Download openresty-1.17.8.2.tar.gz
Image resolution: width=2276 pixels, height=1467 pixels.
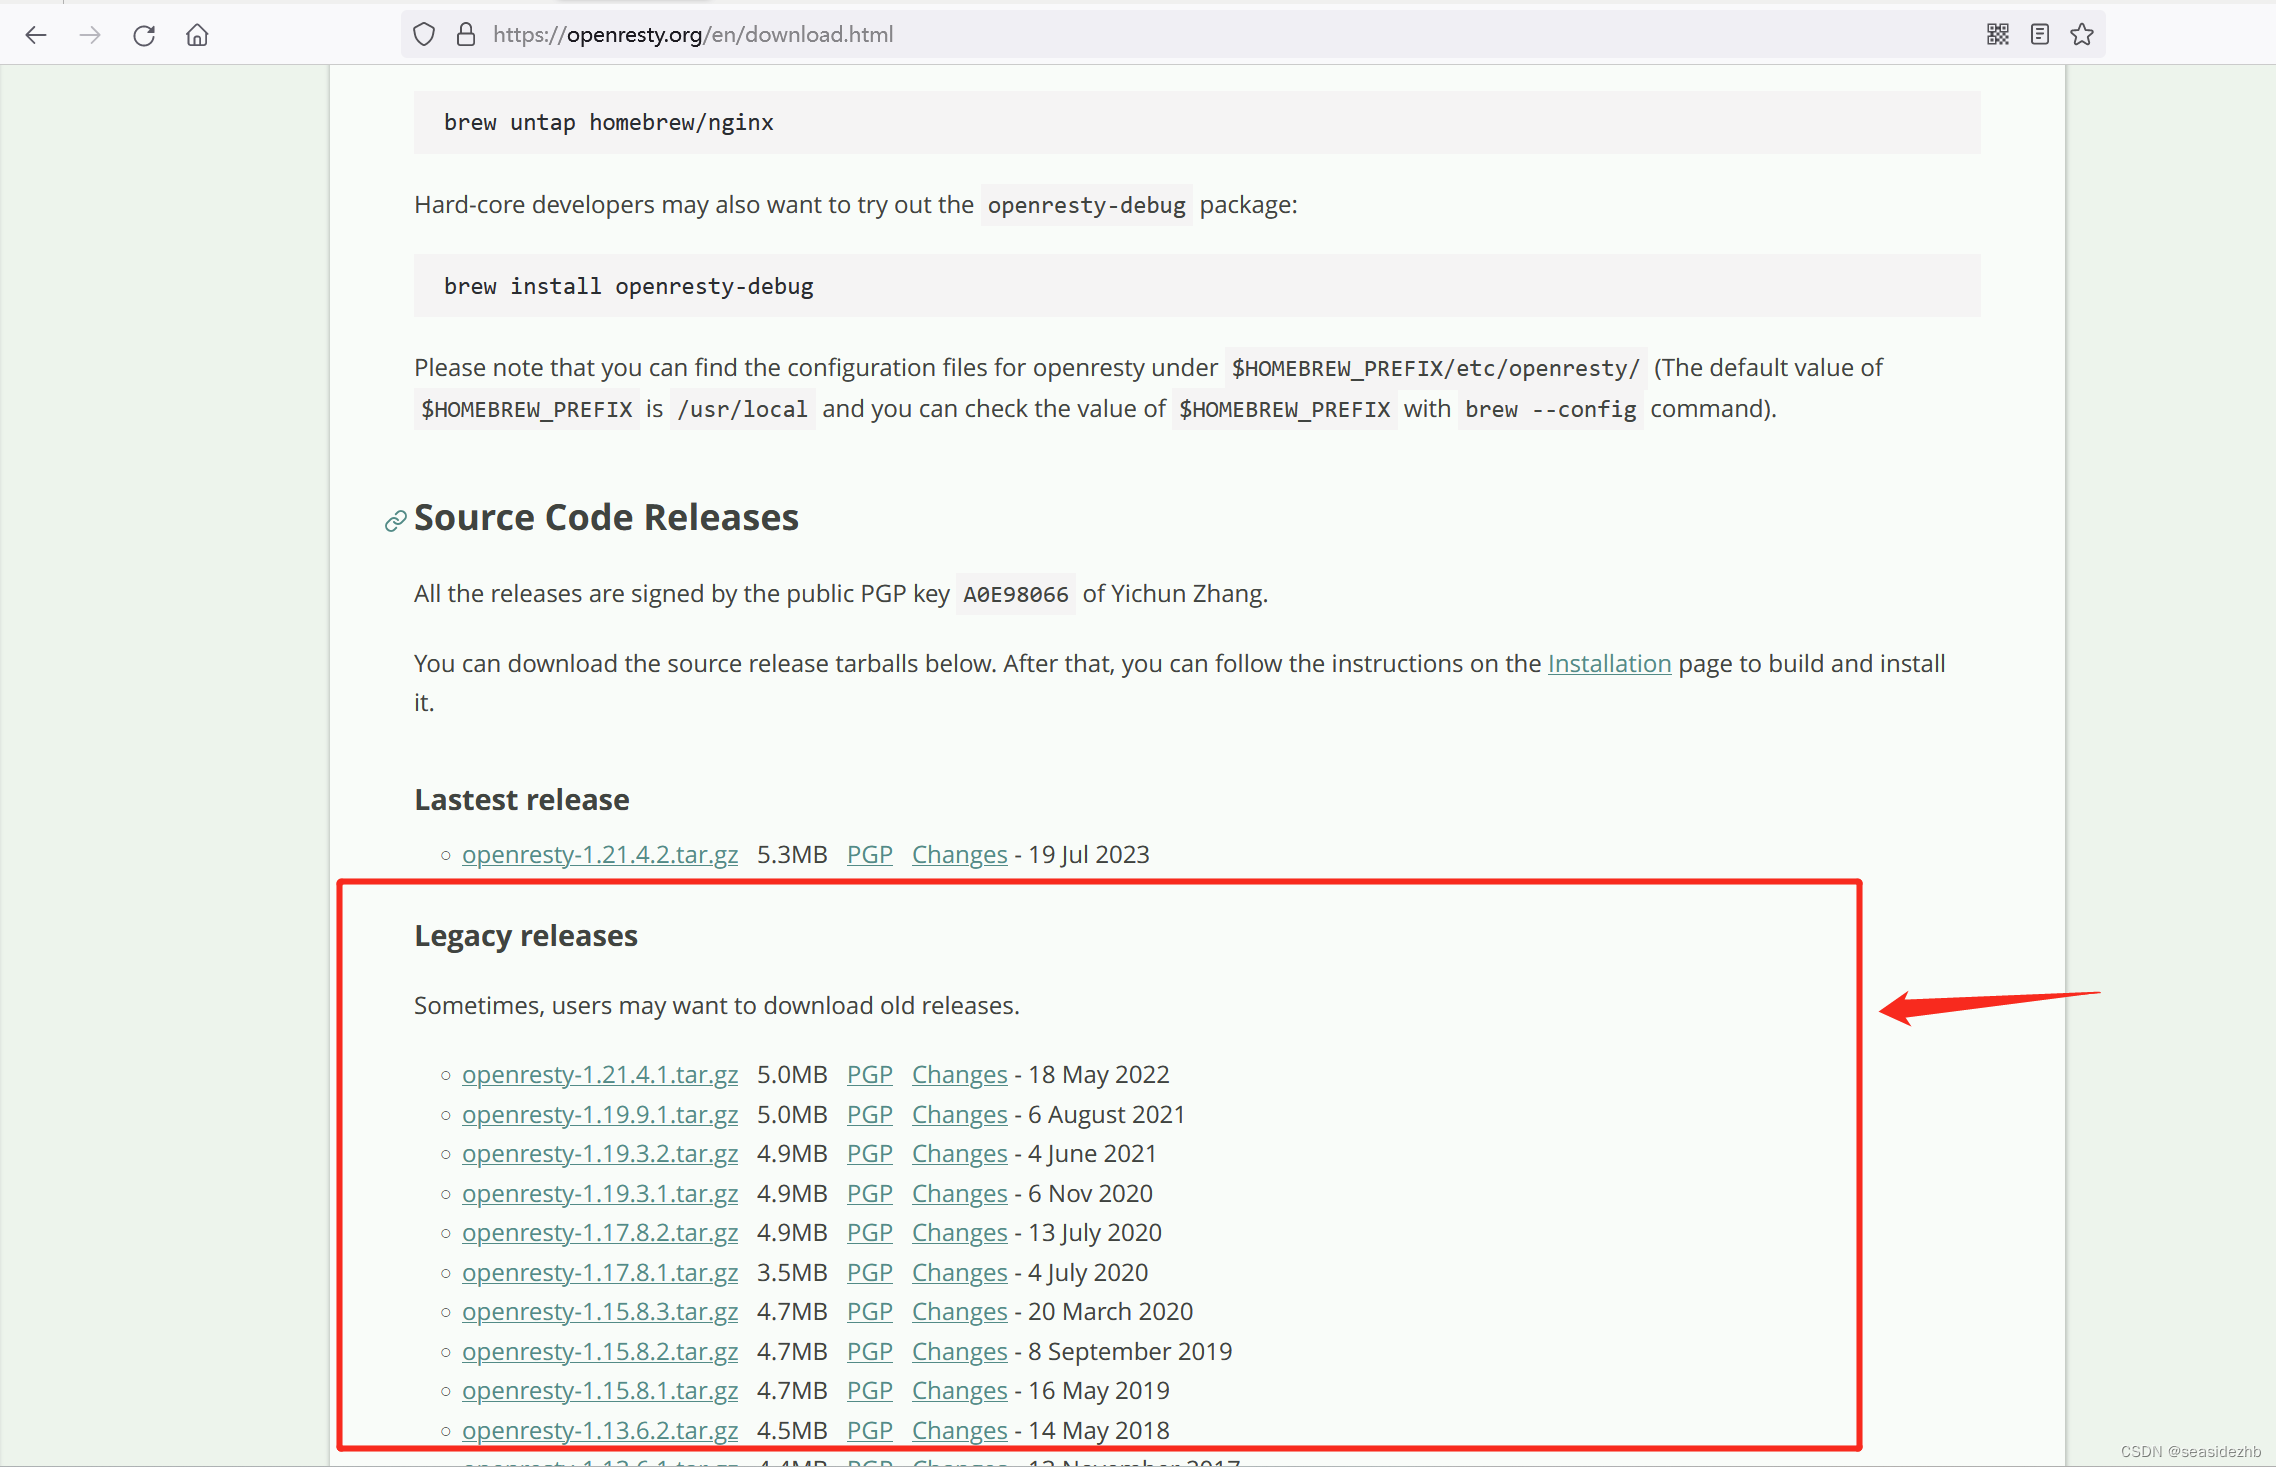click(x=600, y=1233)
